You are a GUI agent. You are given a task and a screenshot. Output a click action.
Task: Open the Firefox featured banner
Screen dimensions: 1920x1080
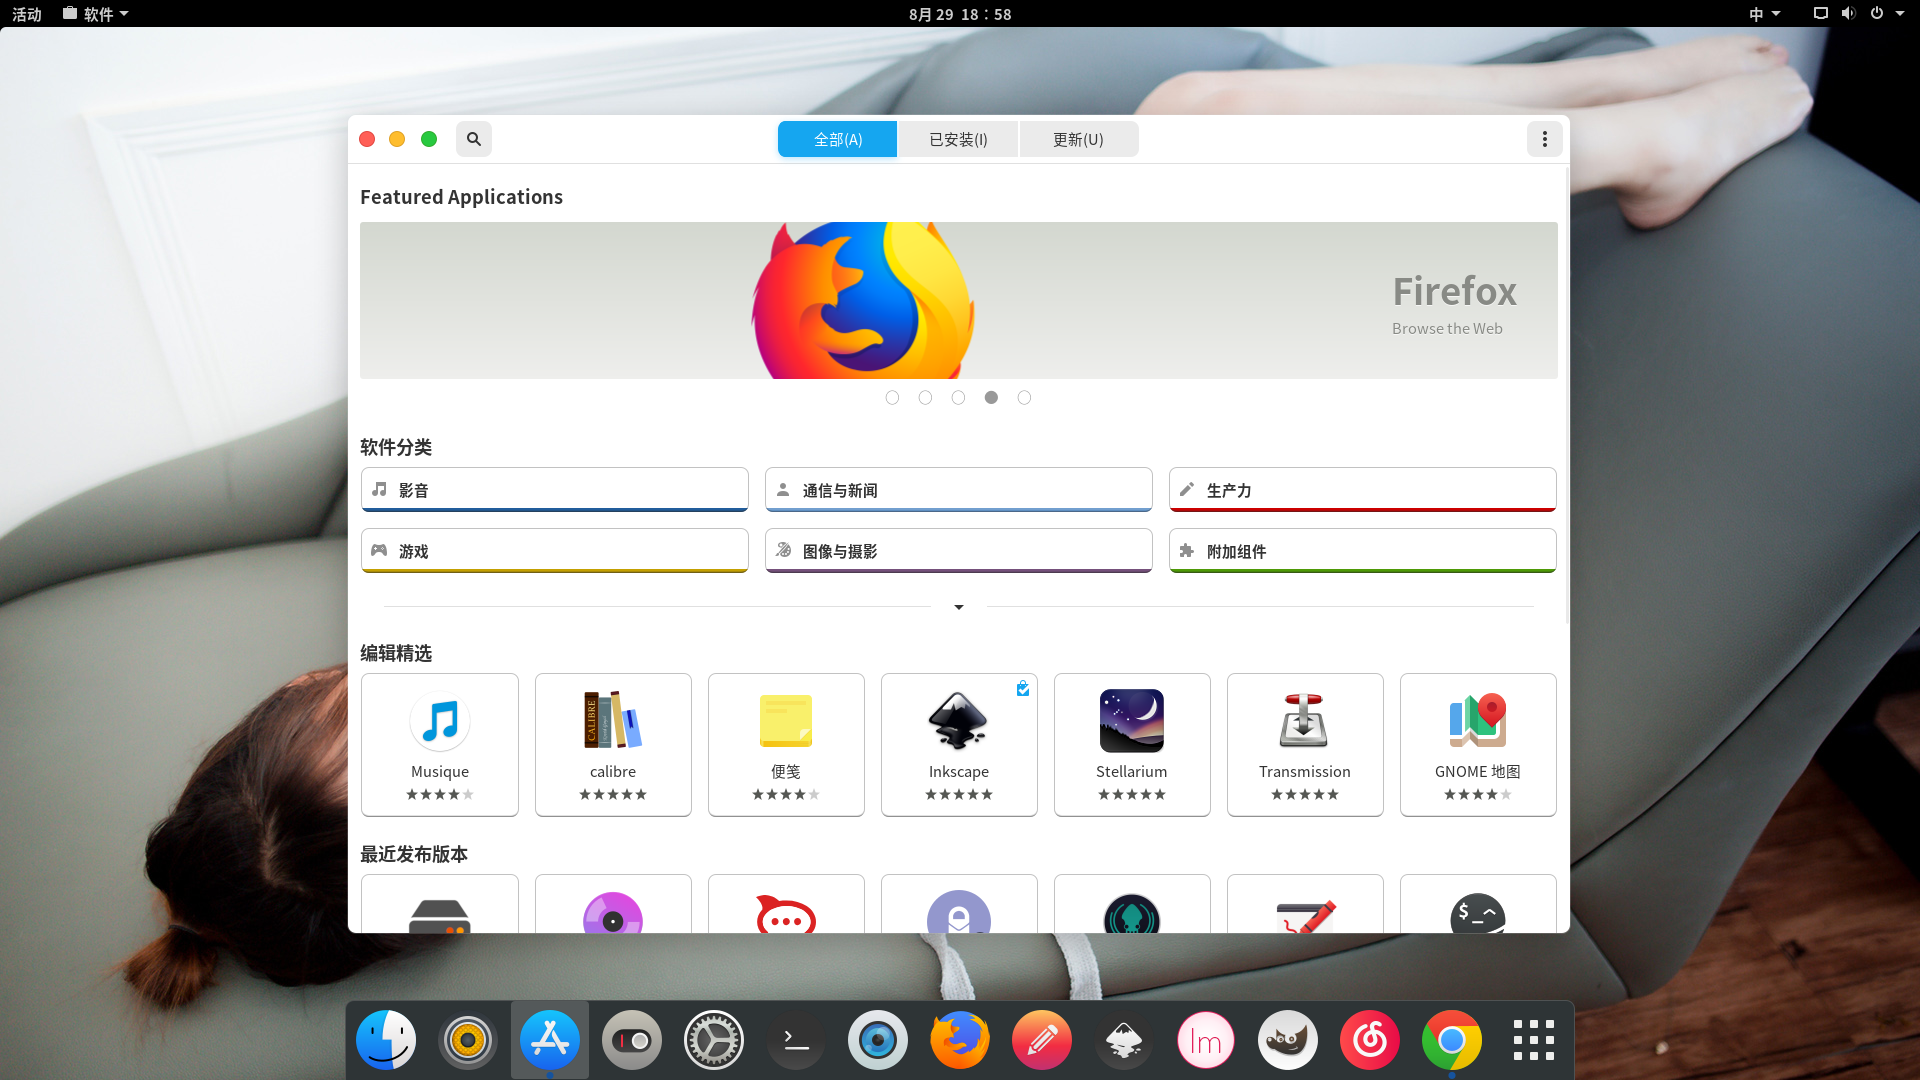point(958,300)
